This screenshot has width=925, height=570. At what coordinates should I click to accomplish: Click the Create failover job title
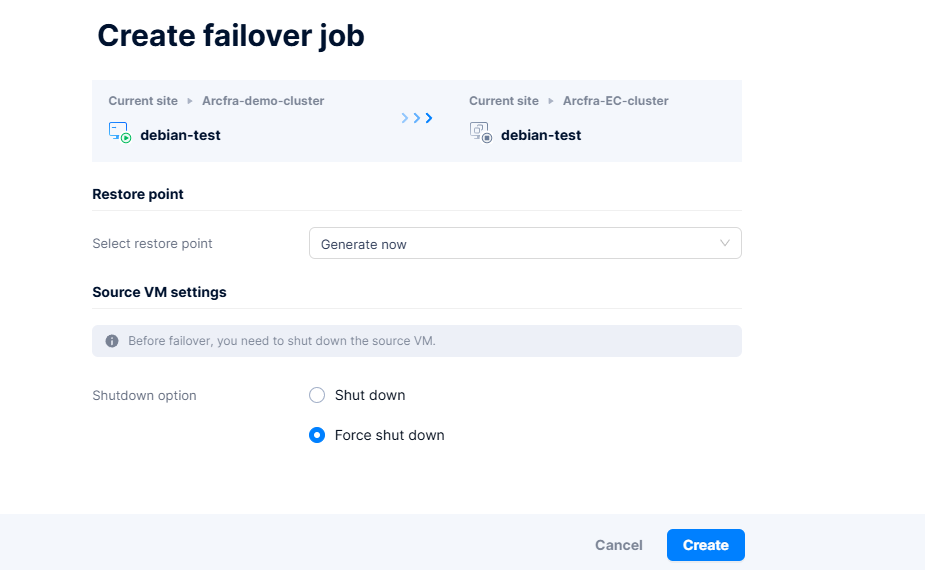click(x=231, y=36)
